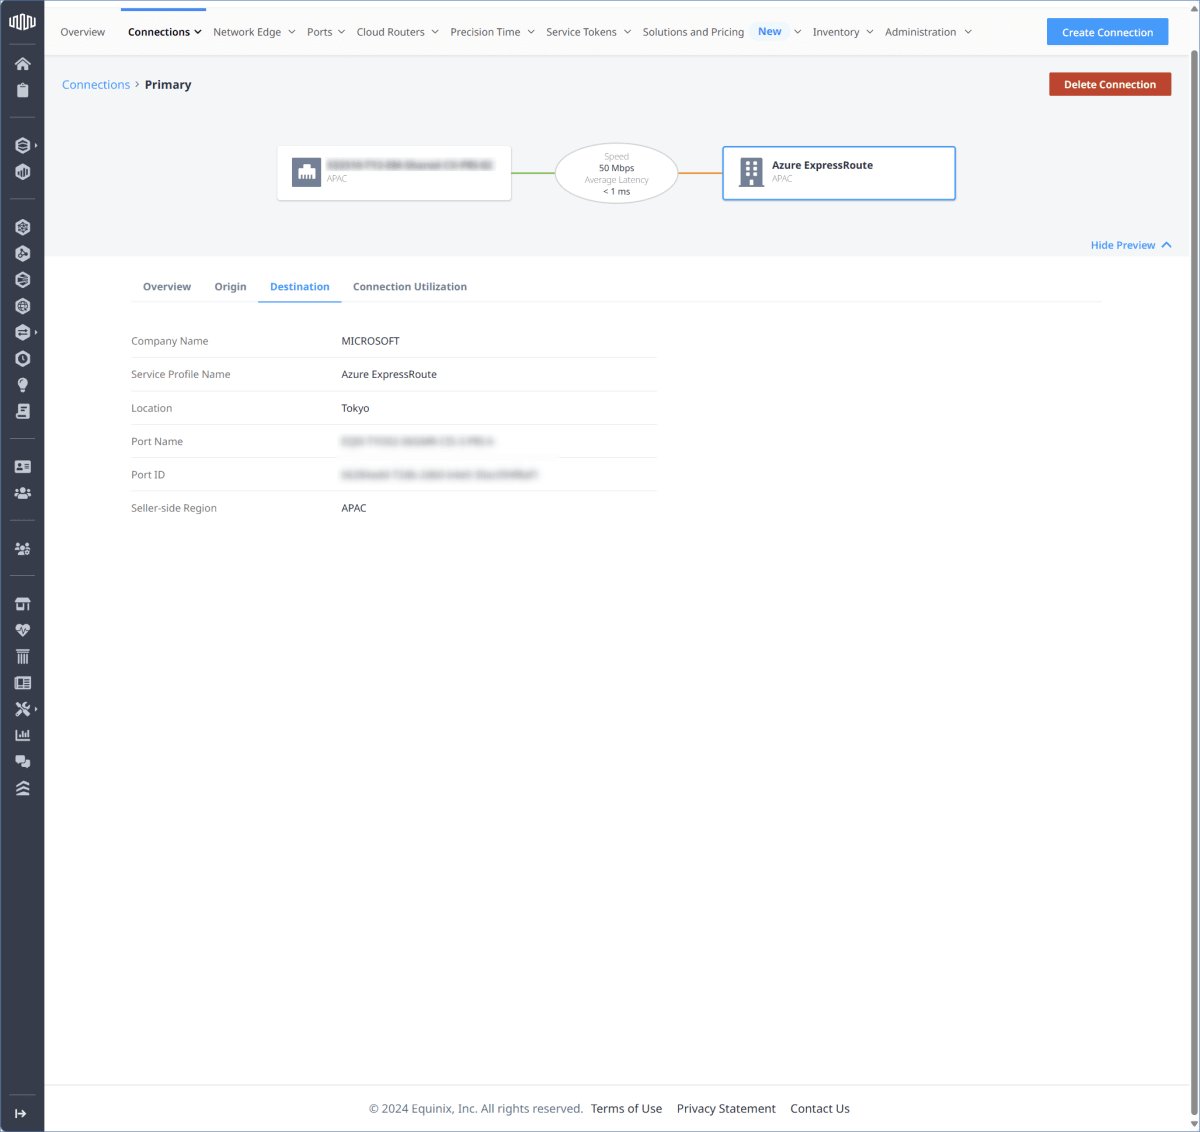Click the Port ID label
The height and width of the screenshot is (1132, 1200).
point(148,475)
